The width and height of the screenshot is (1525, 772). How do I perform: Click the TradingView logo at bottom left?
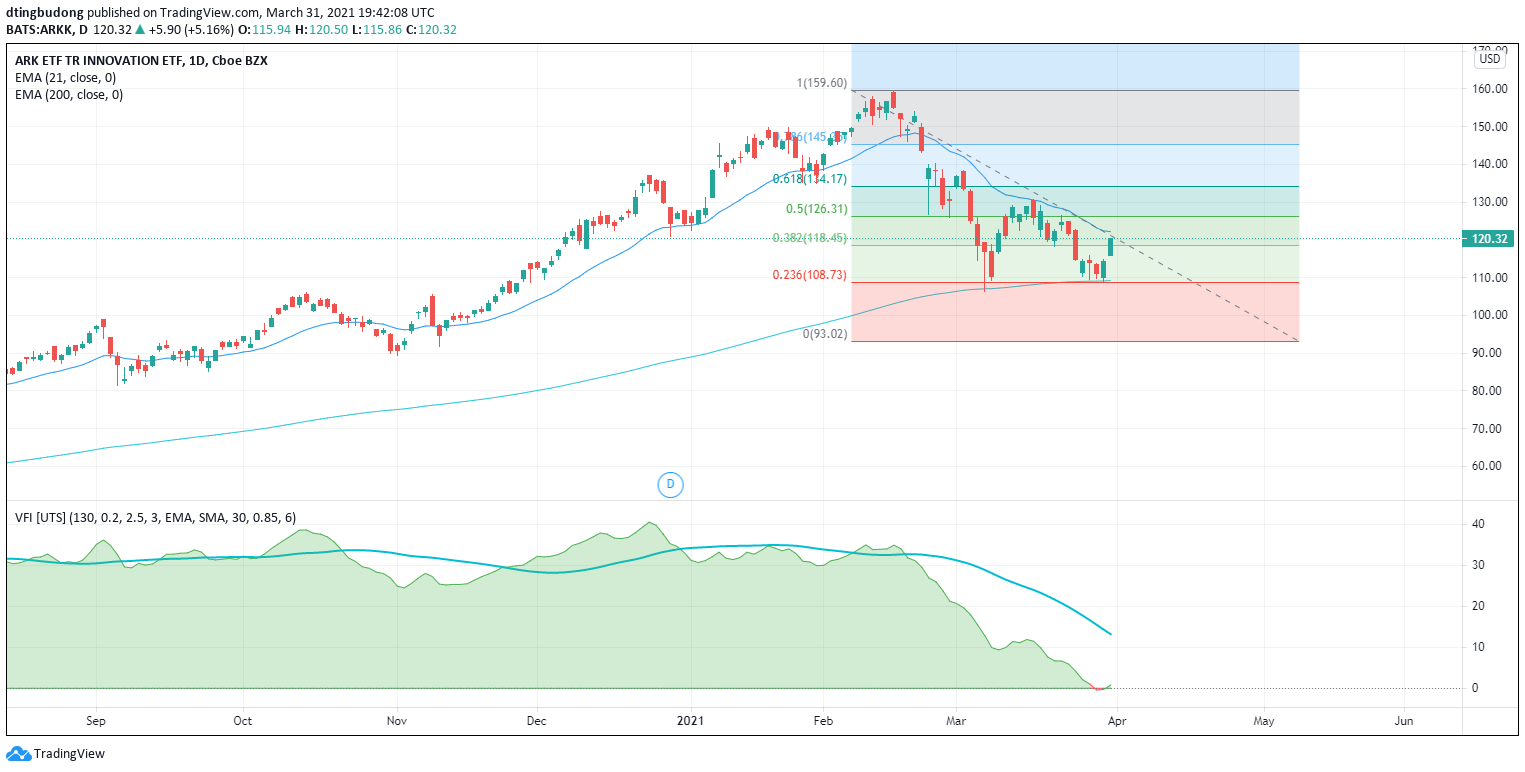[x=56, y=754]
